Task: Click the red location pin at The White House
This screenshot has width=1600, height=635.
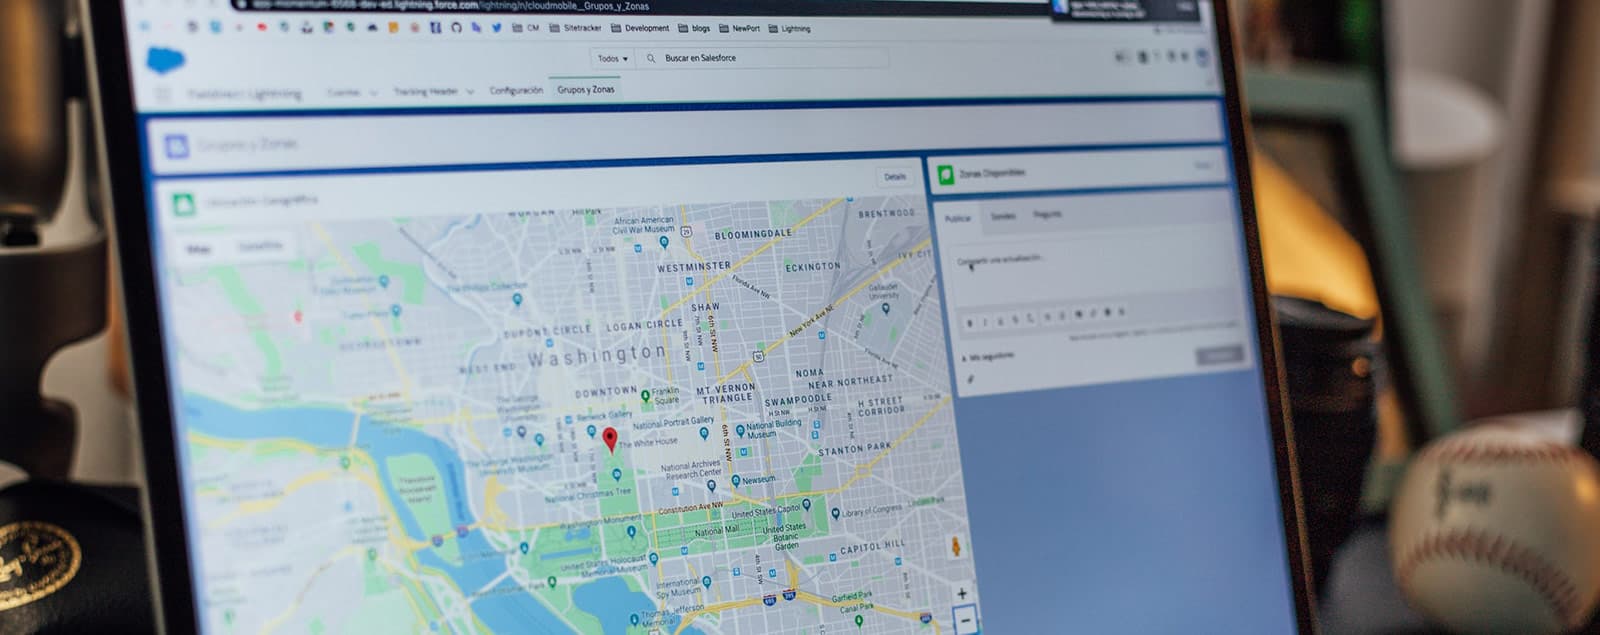Action: [610, 440]
